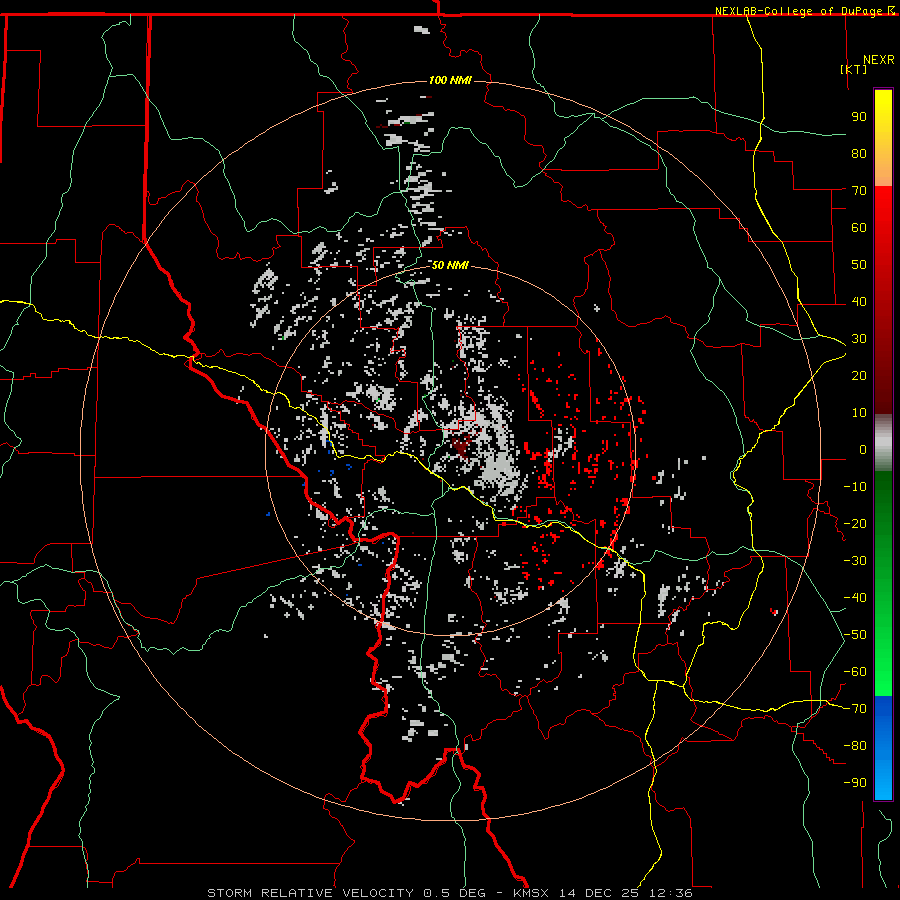This screenshot has height=900, width=900.
Task: Click the STORM RELATIVE VELOCITY caption text
Action: click(x=310, y=893)
